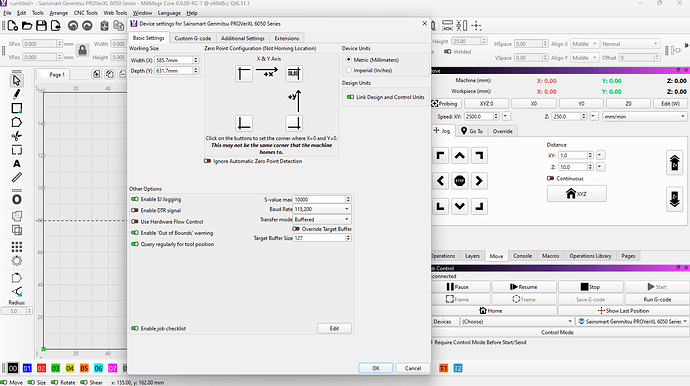
Task: Click the Control Mode button
Action: (557, 332)
